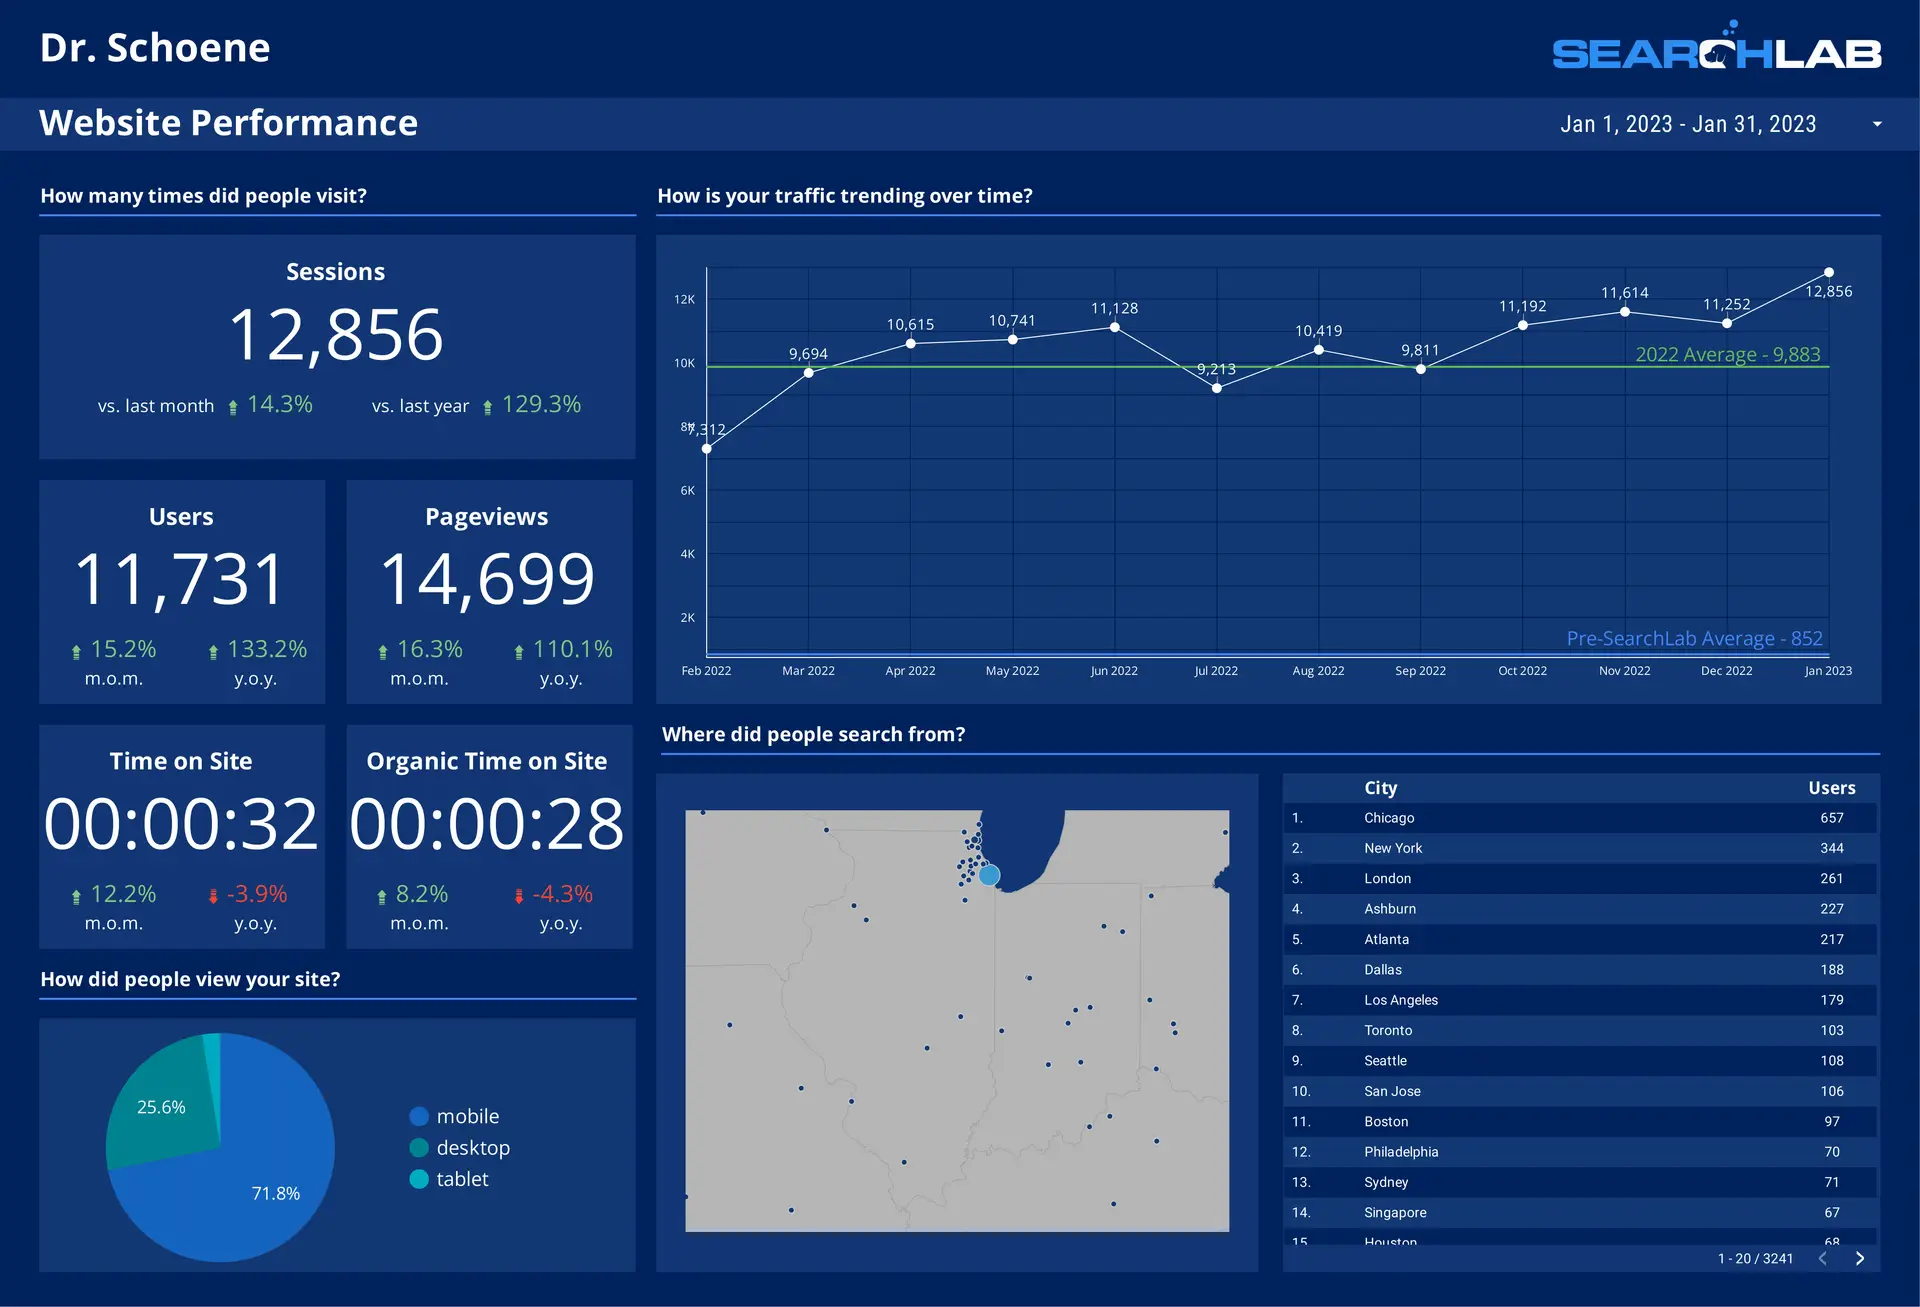This screenshot has height=1307, width=1920.
Task: Select the mobile legend color dot
Action: pos(419,1116)
